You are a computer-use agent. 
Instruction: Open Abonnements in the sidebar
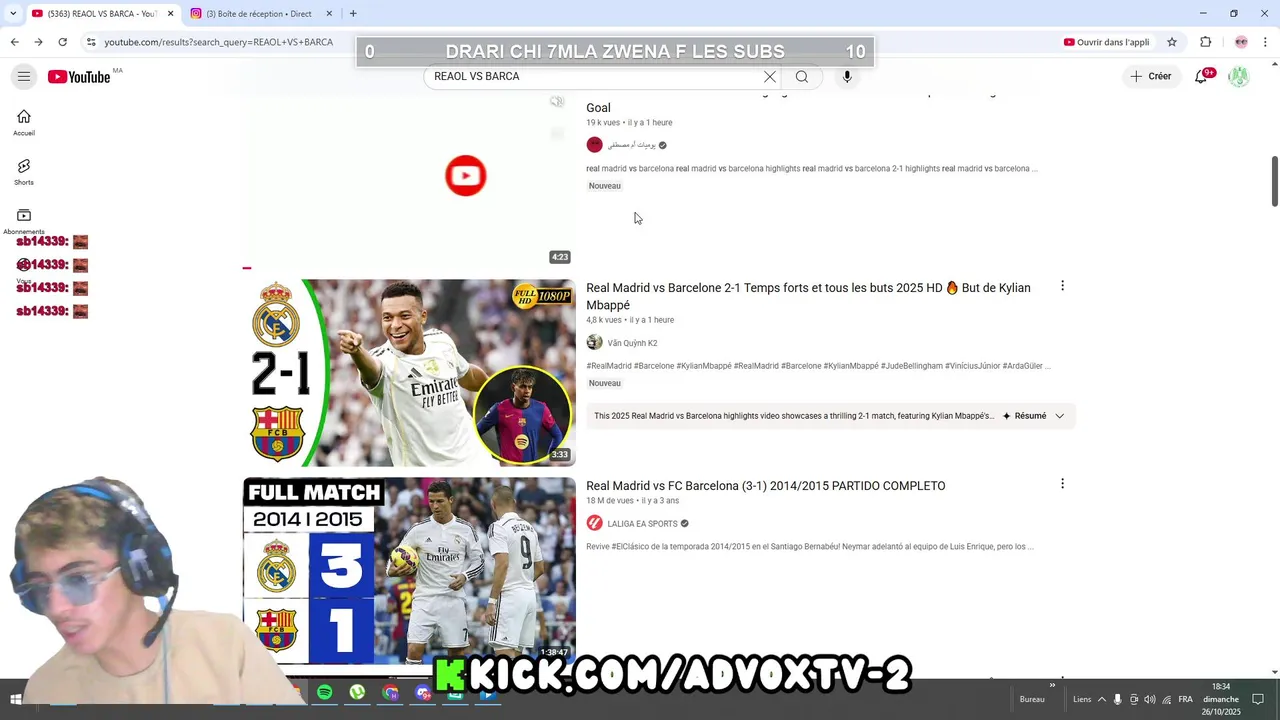pyautogui.click(x=24, y=221)
